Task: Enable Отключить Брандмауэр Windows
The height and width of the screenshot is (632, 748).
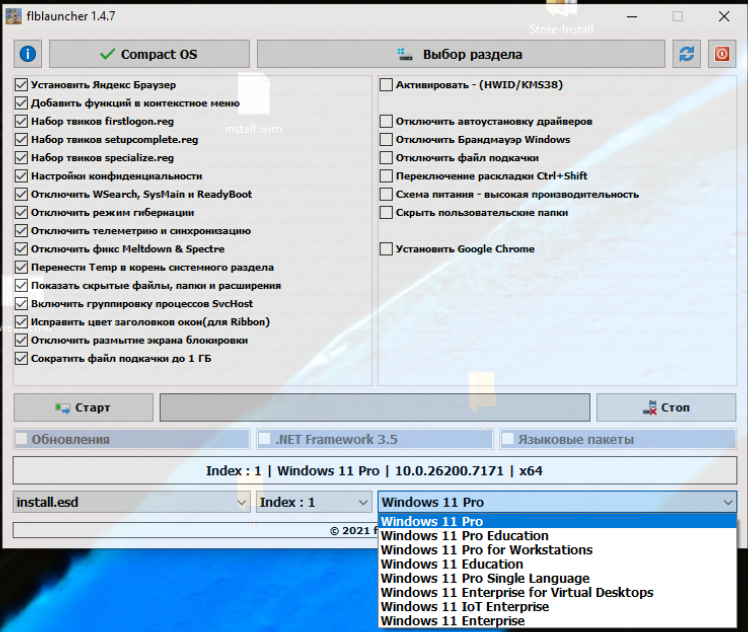Action: [x=386, y=139]
